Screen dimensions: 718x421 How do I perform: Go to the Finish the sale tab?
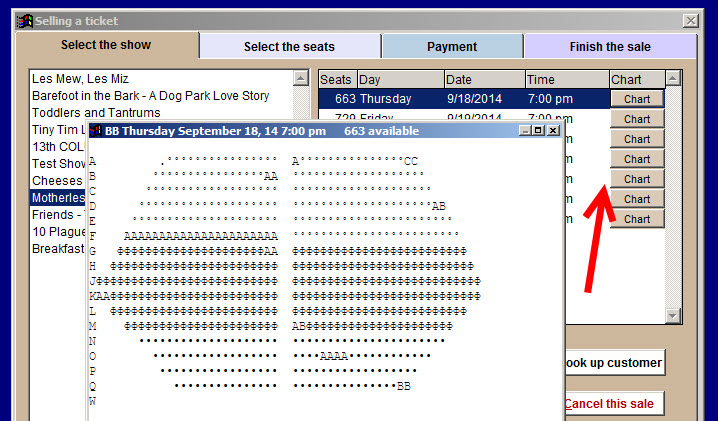(609, 47)
